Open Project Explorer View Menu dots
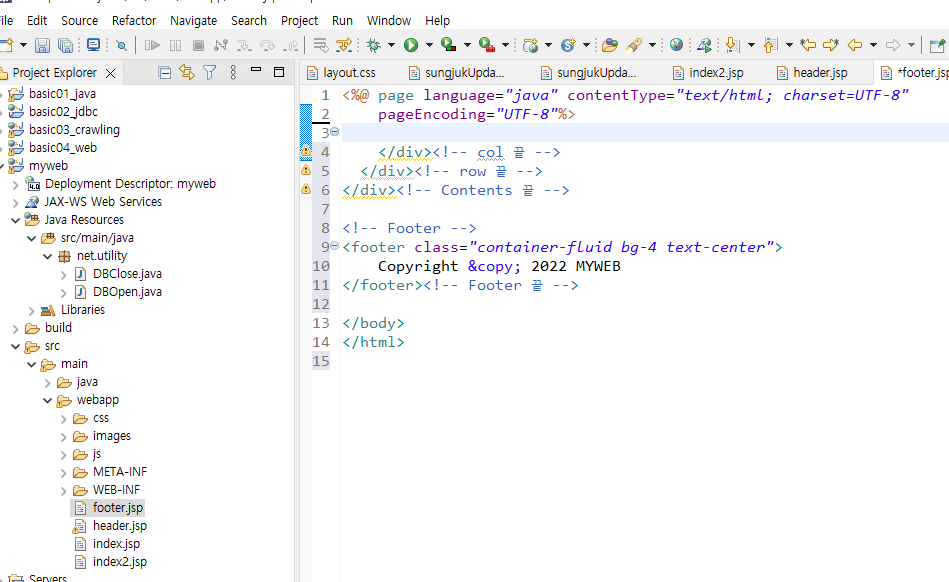Viewport: 949px width, 582px height. [233, 73]
